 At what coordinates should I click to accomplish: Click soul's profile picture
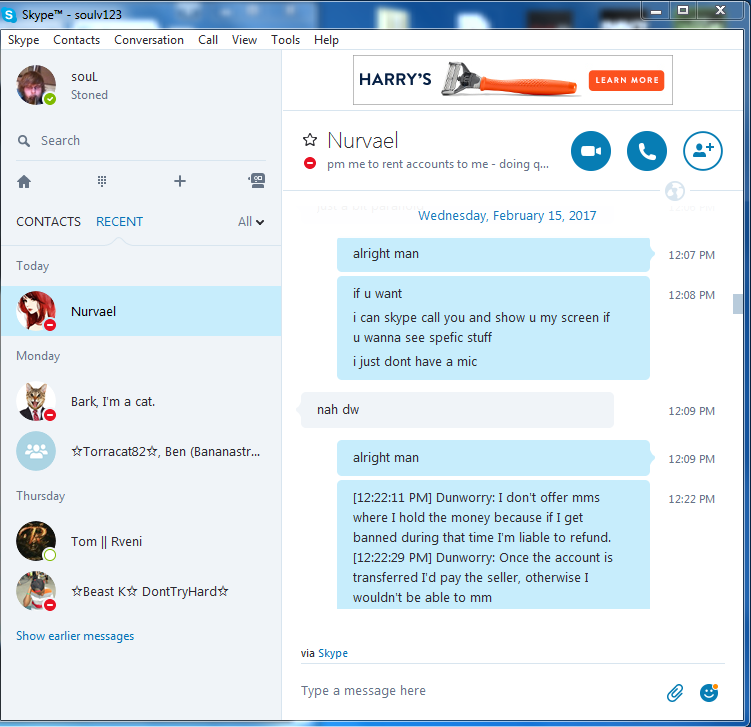point(36,85)
